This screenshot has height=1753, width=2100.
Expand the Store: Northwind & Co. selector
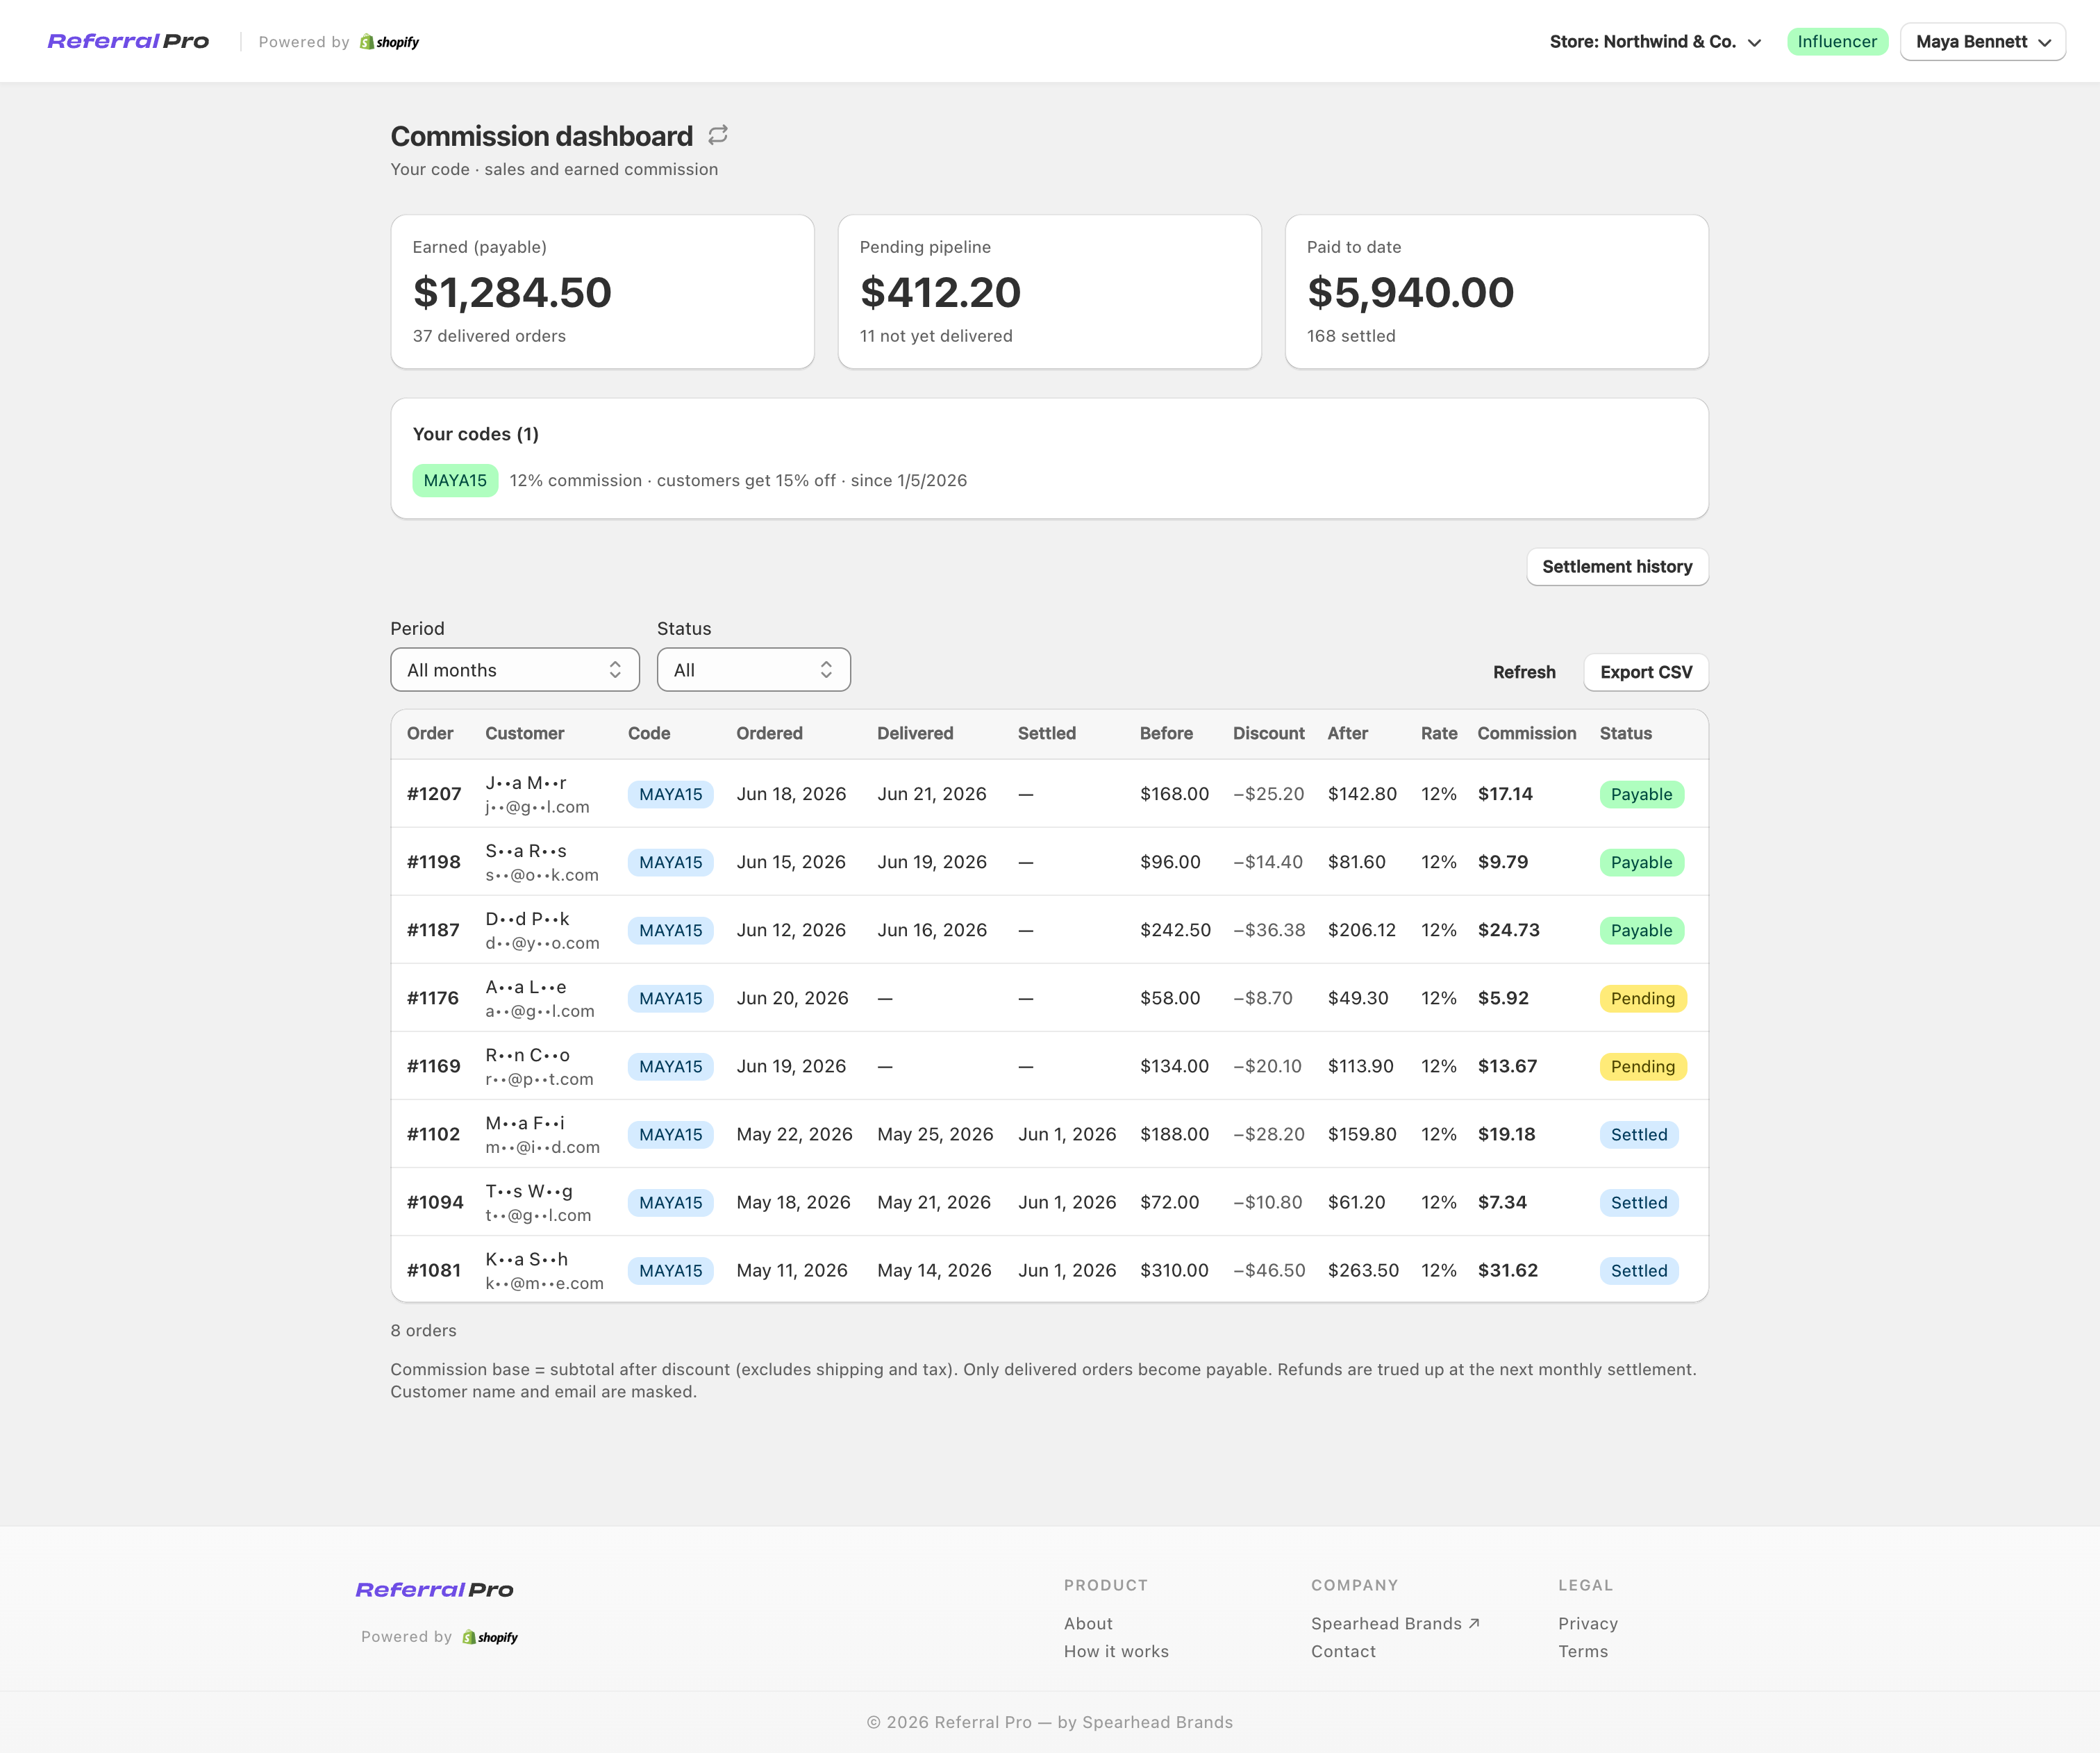pyautogui.click(x=1655, y=42)
